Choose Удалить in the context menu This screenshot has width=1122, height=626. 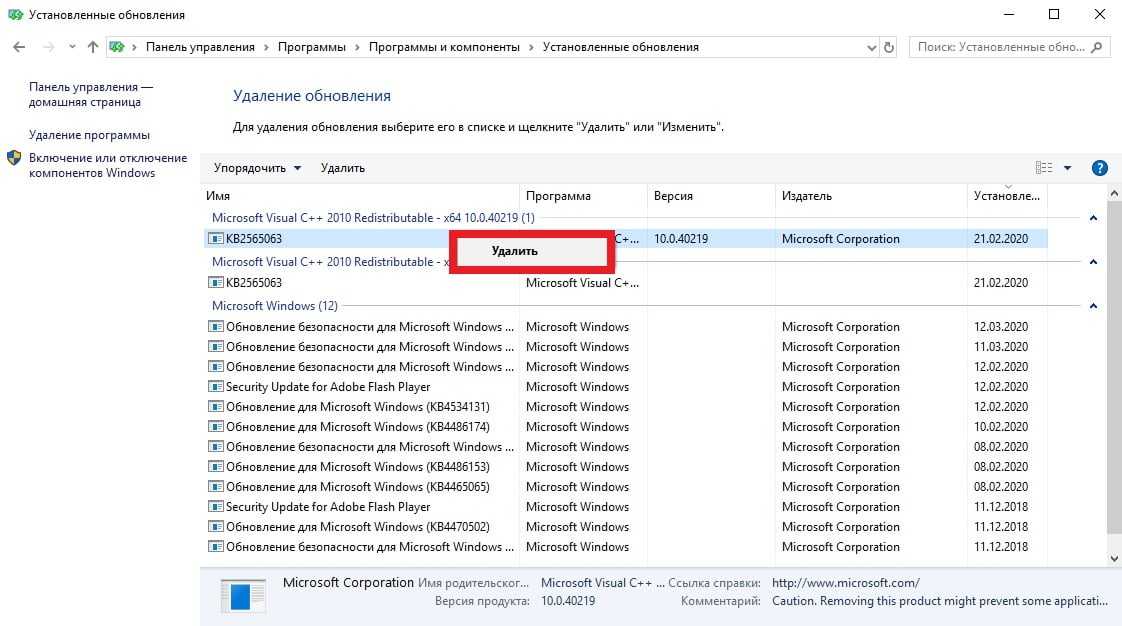pyautogui.click(x=515, y=251)
